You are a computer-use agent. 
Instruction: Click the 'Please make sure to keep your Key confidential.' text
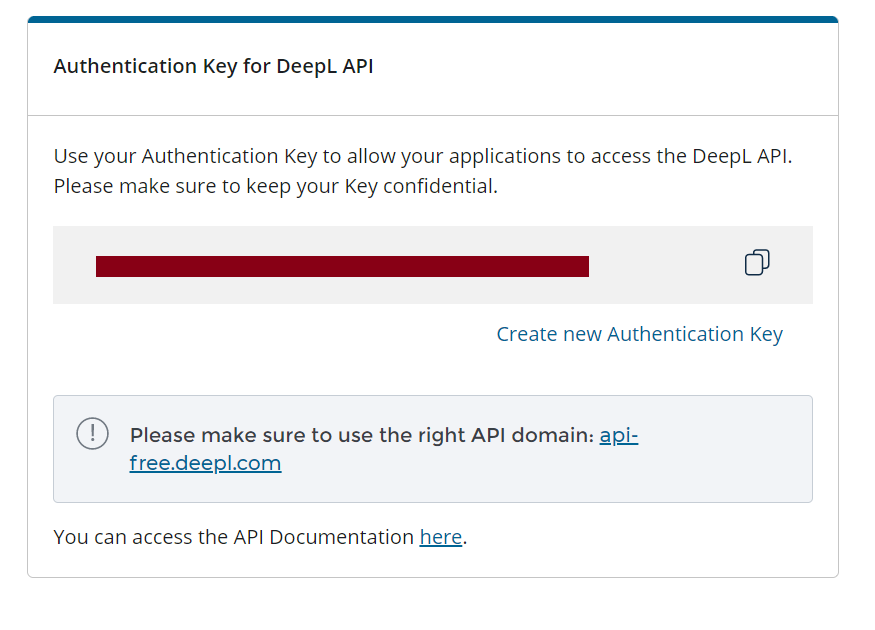(276, 186)
